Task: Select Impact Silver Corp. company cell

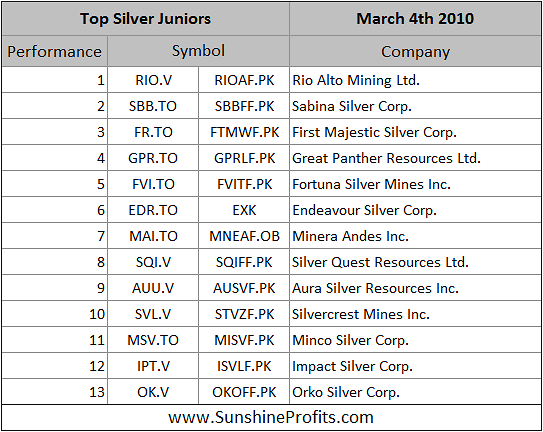Action: [415, 366]
